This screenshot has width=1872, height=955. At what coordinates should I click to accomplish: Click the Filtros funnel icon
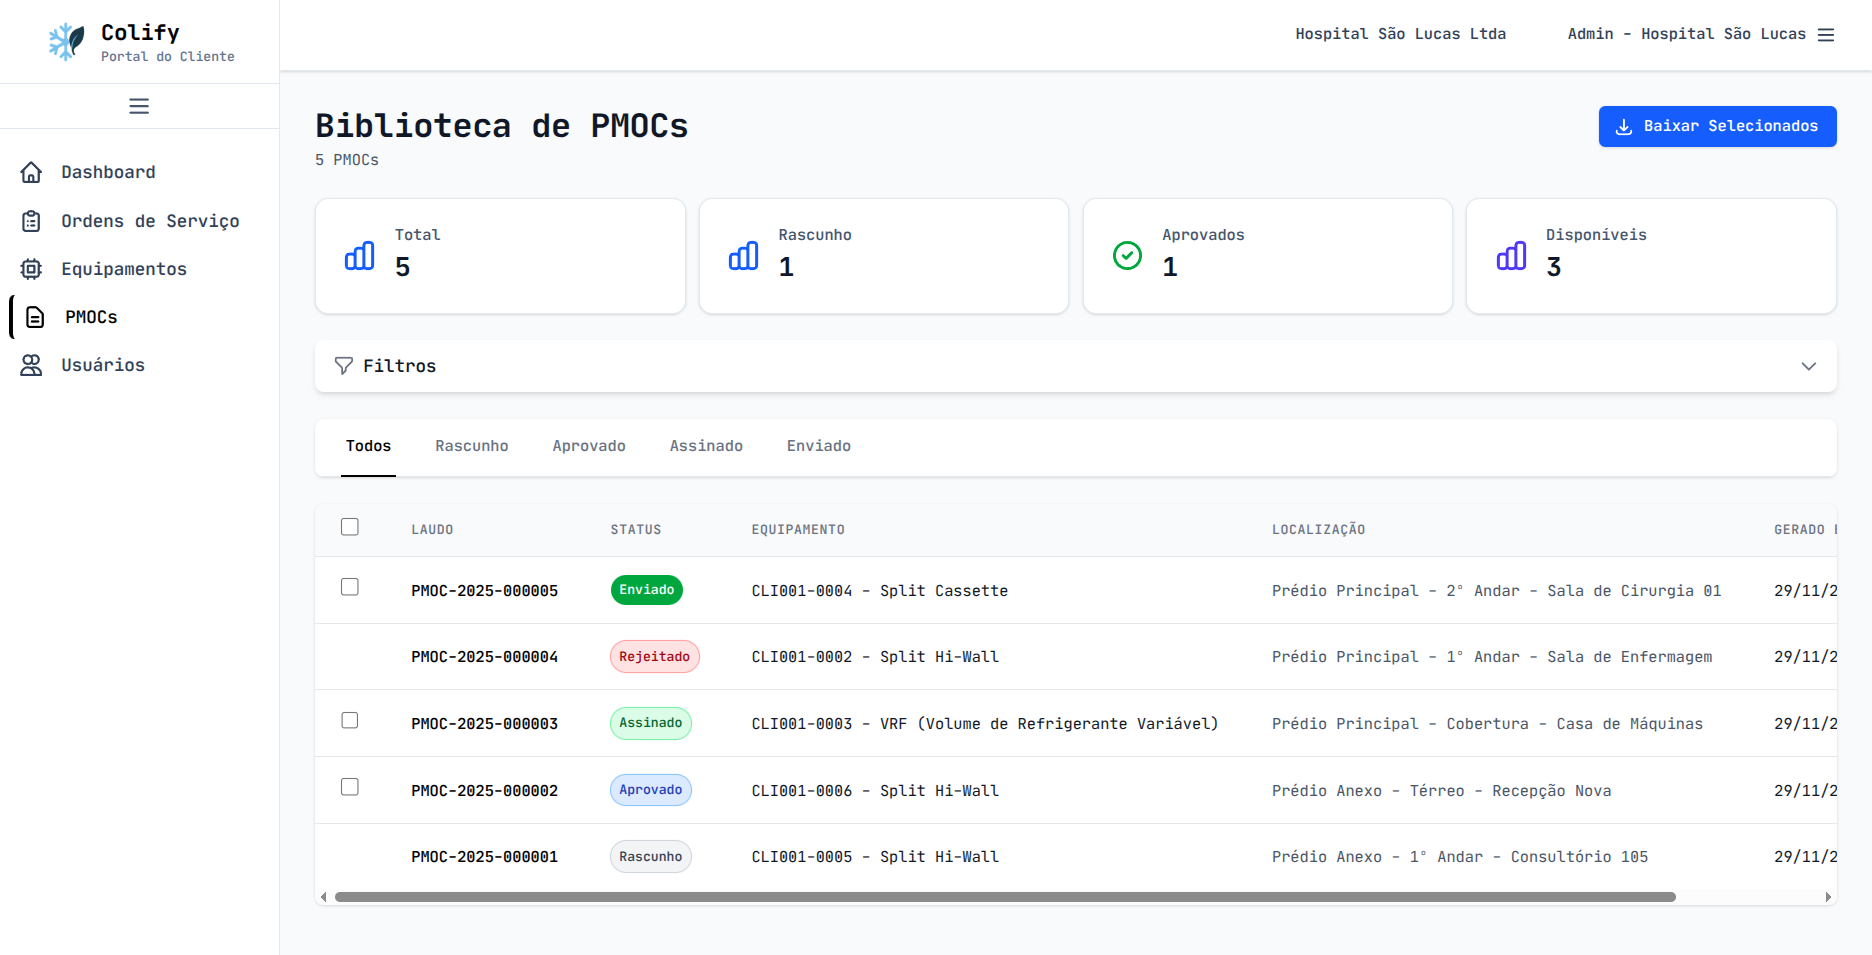pyautogui.click(x=344, y=366)
